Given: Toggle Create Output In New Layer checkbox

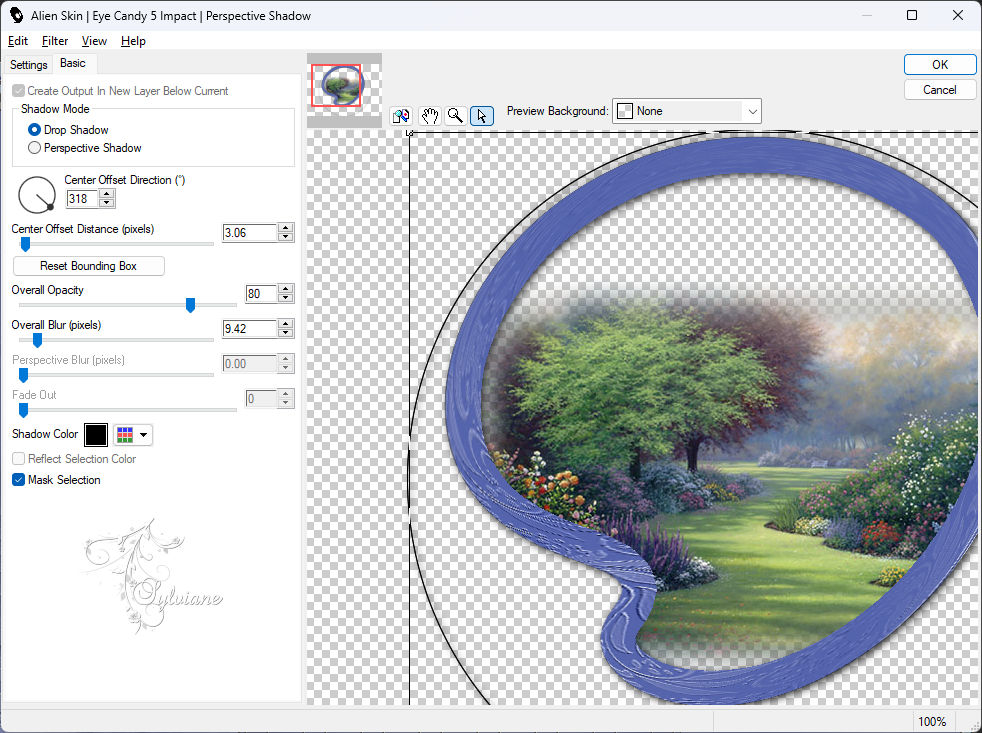Looking at the screenshot, I should [x=19, y=91].
